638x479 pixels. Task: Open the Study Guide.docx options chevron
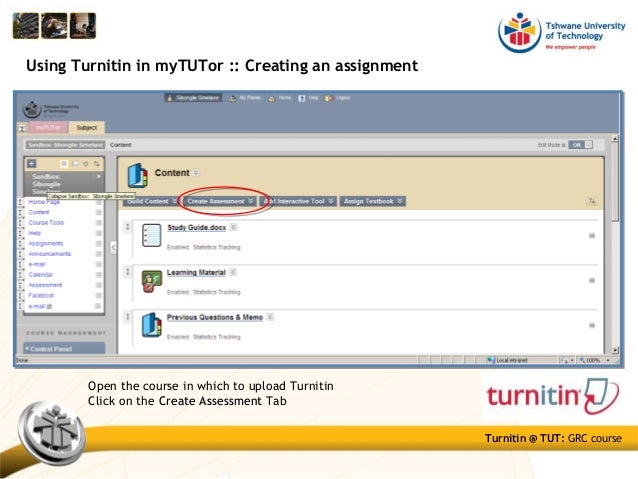tap(233, 227)
